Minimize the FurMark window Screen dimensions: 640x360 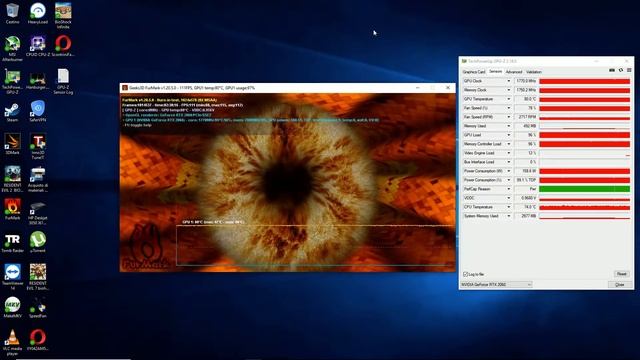[418, 88]
